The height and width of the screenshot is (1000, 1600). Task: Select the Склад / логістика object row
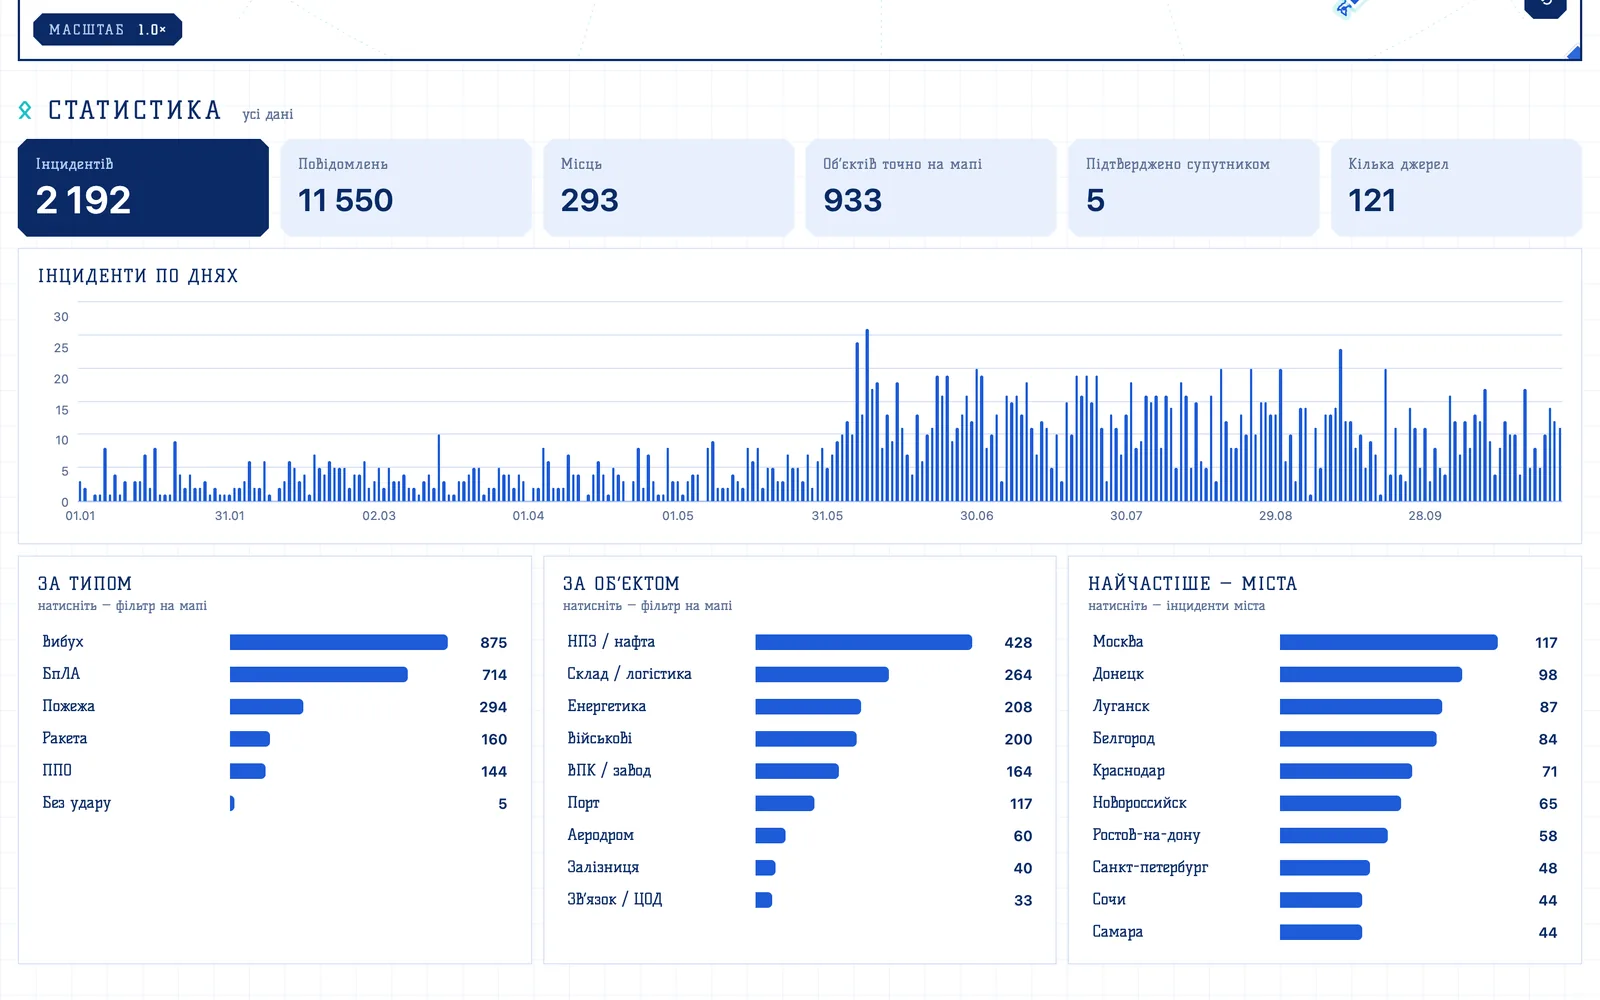coord(800,674)
